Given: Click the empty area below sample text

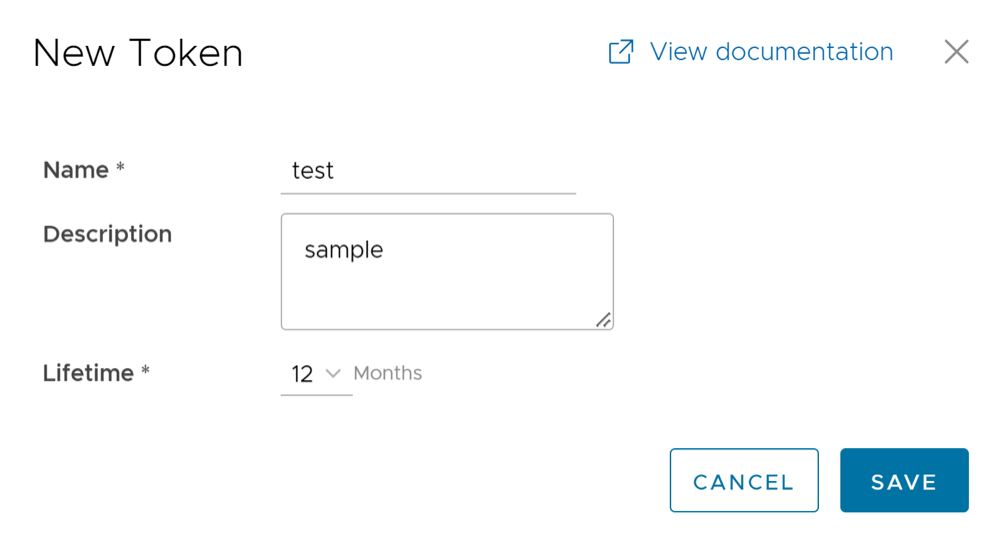Looking at the screenshot, I should (x=440, y=297).
